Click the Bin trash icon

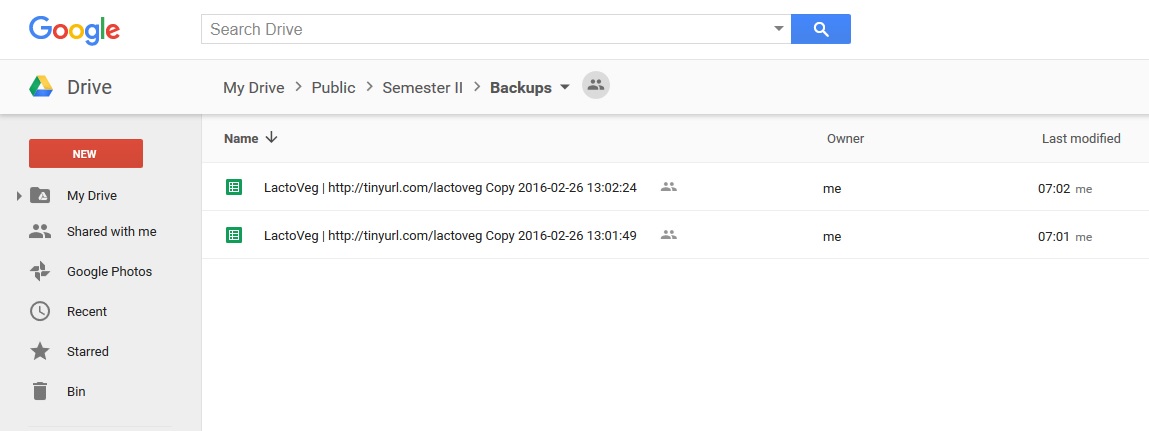[x=40, y=391]
